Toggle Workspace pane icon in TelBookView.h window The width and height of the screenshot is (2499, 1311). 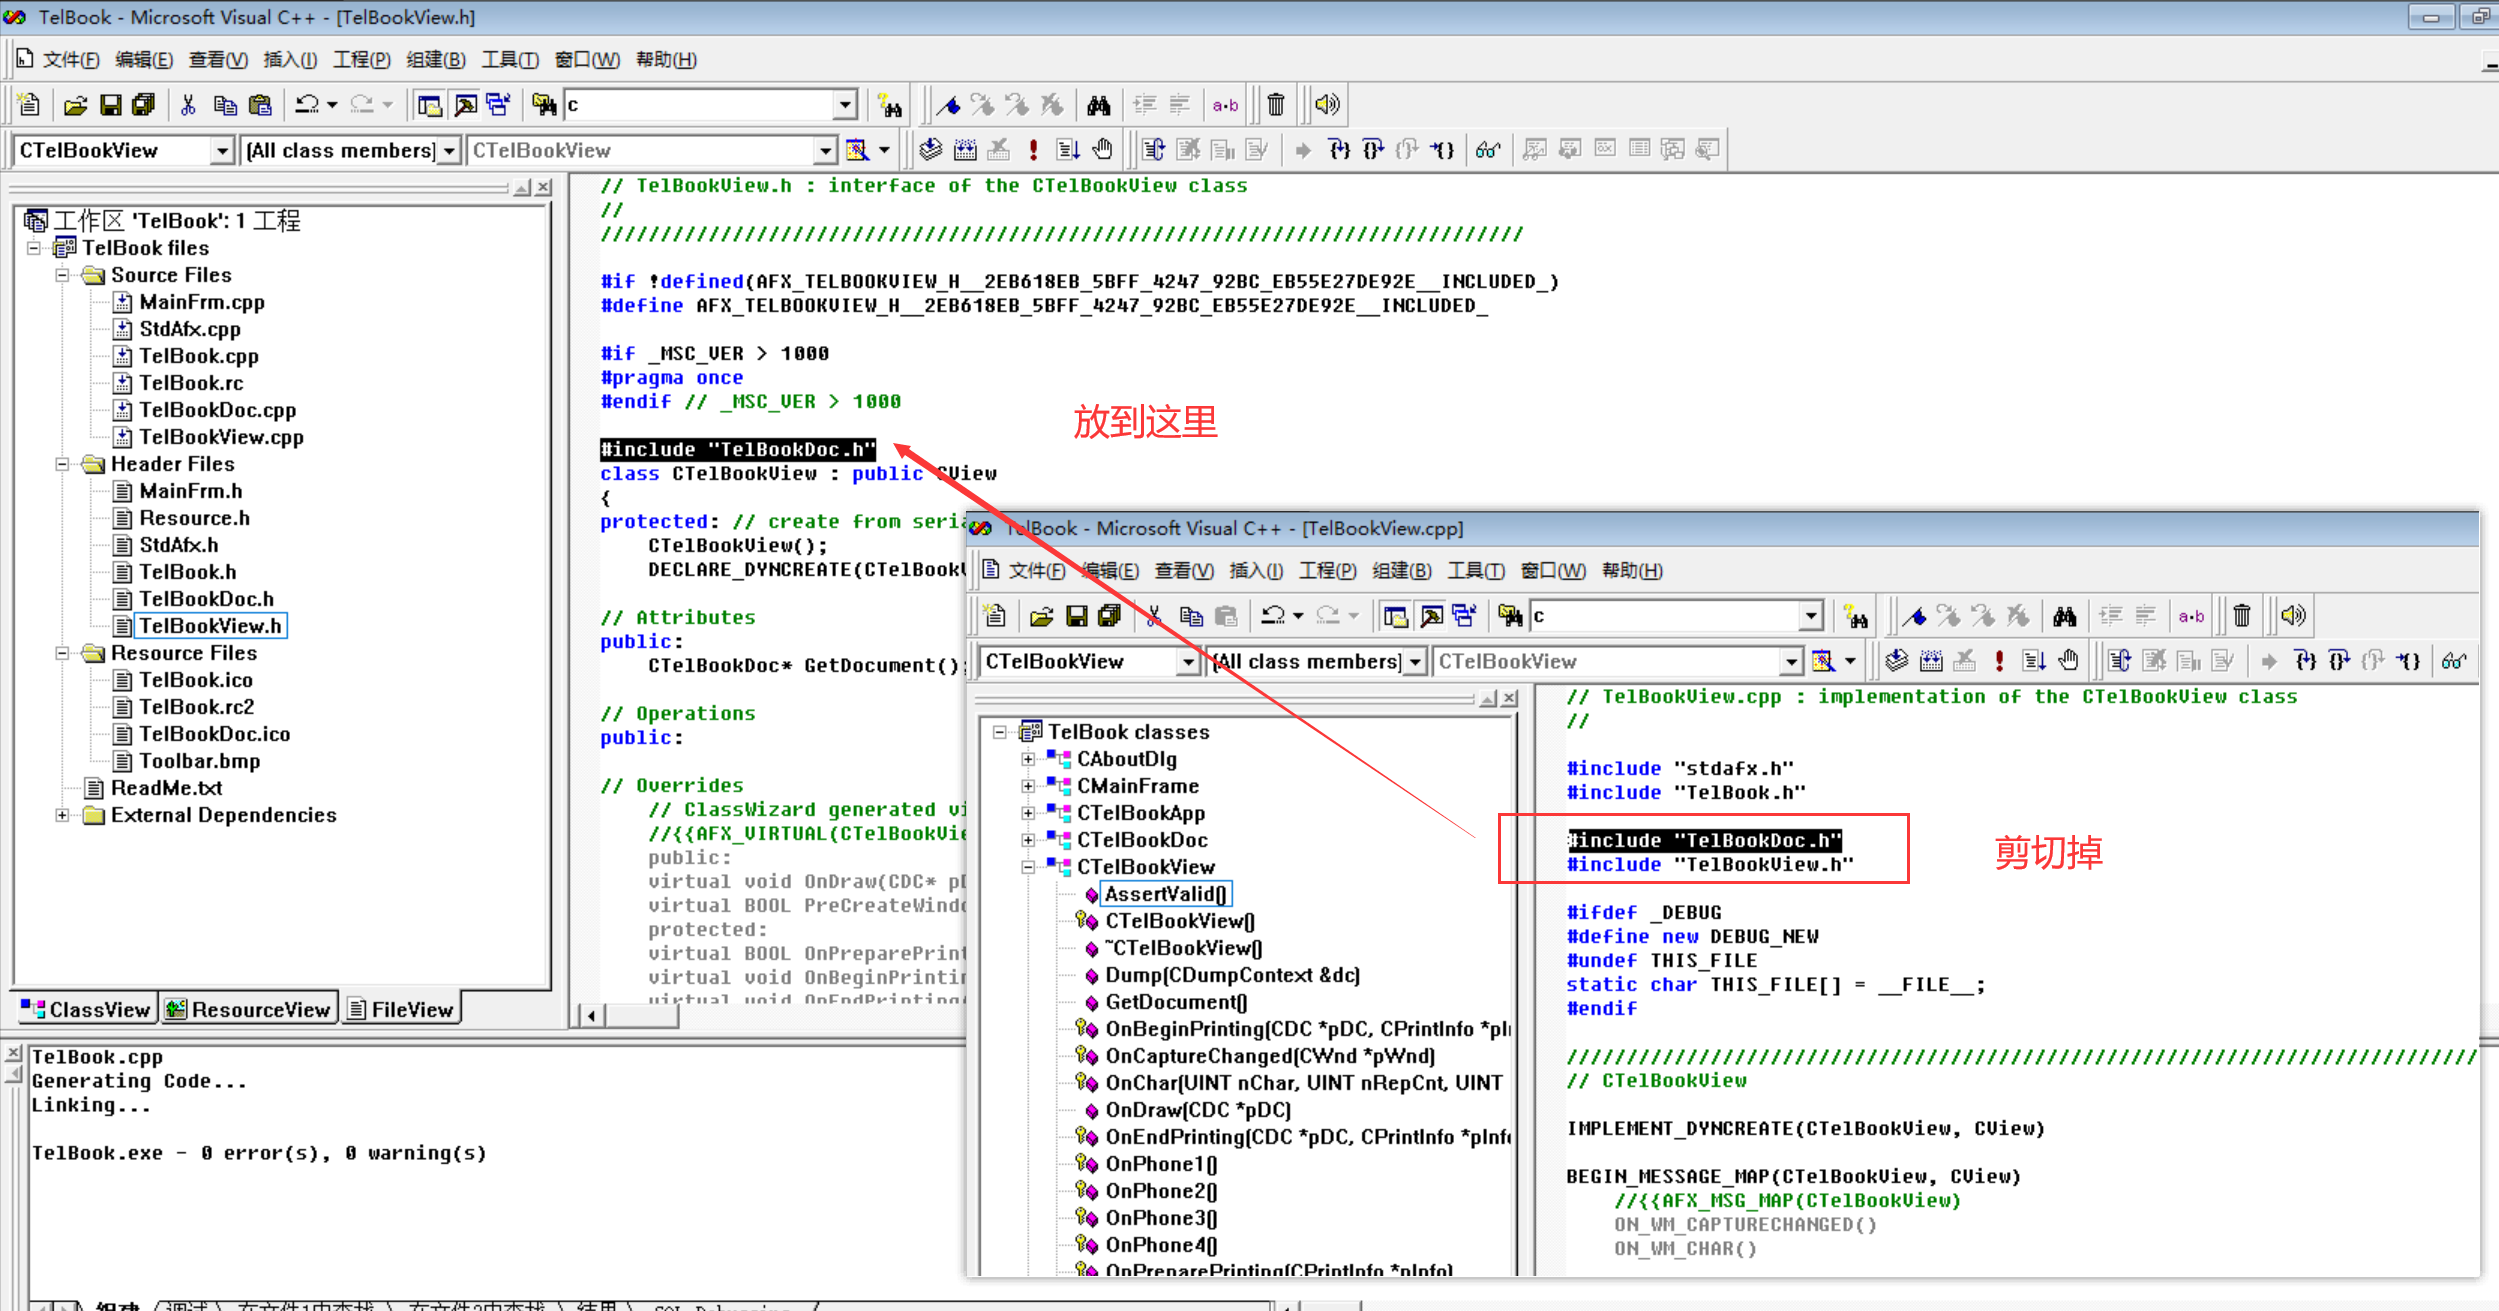click(x=430, y=104)
